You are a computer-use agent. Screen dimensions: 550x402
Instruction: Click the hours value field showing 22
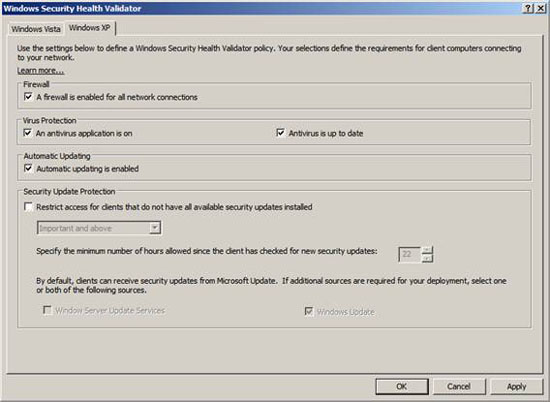coord(409,255)
